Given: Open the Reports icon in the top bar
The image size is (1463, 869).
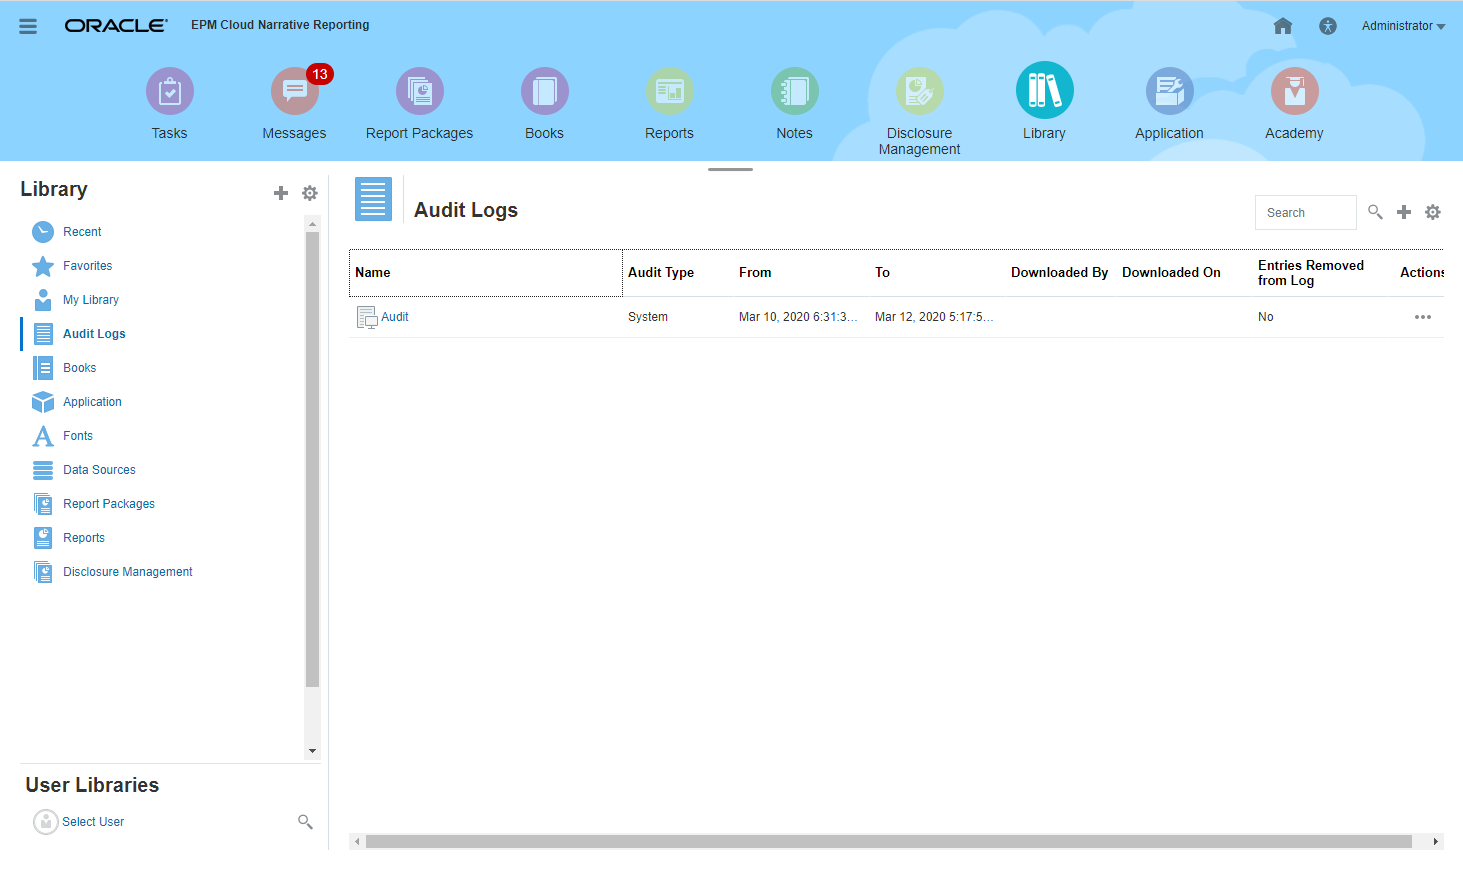Looking at the screenshot, I should (x=670, y=91).
